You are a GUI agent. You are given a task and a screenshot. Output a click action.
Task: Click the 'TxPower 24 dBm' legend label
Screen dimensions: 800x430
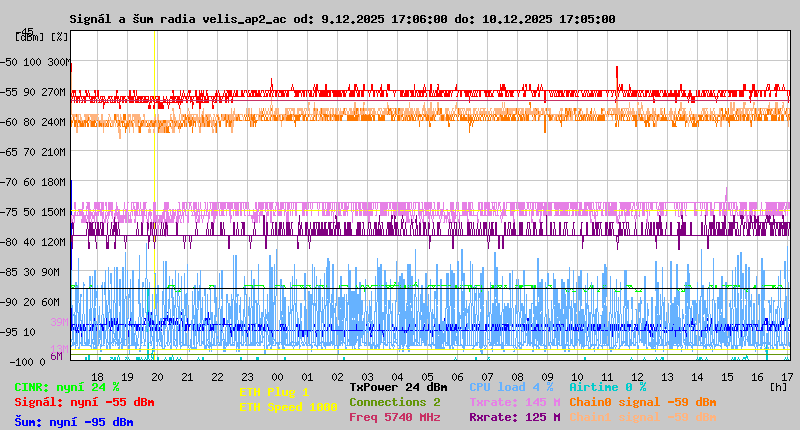coord(398,387)
